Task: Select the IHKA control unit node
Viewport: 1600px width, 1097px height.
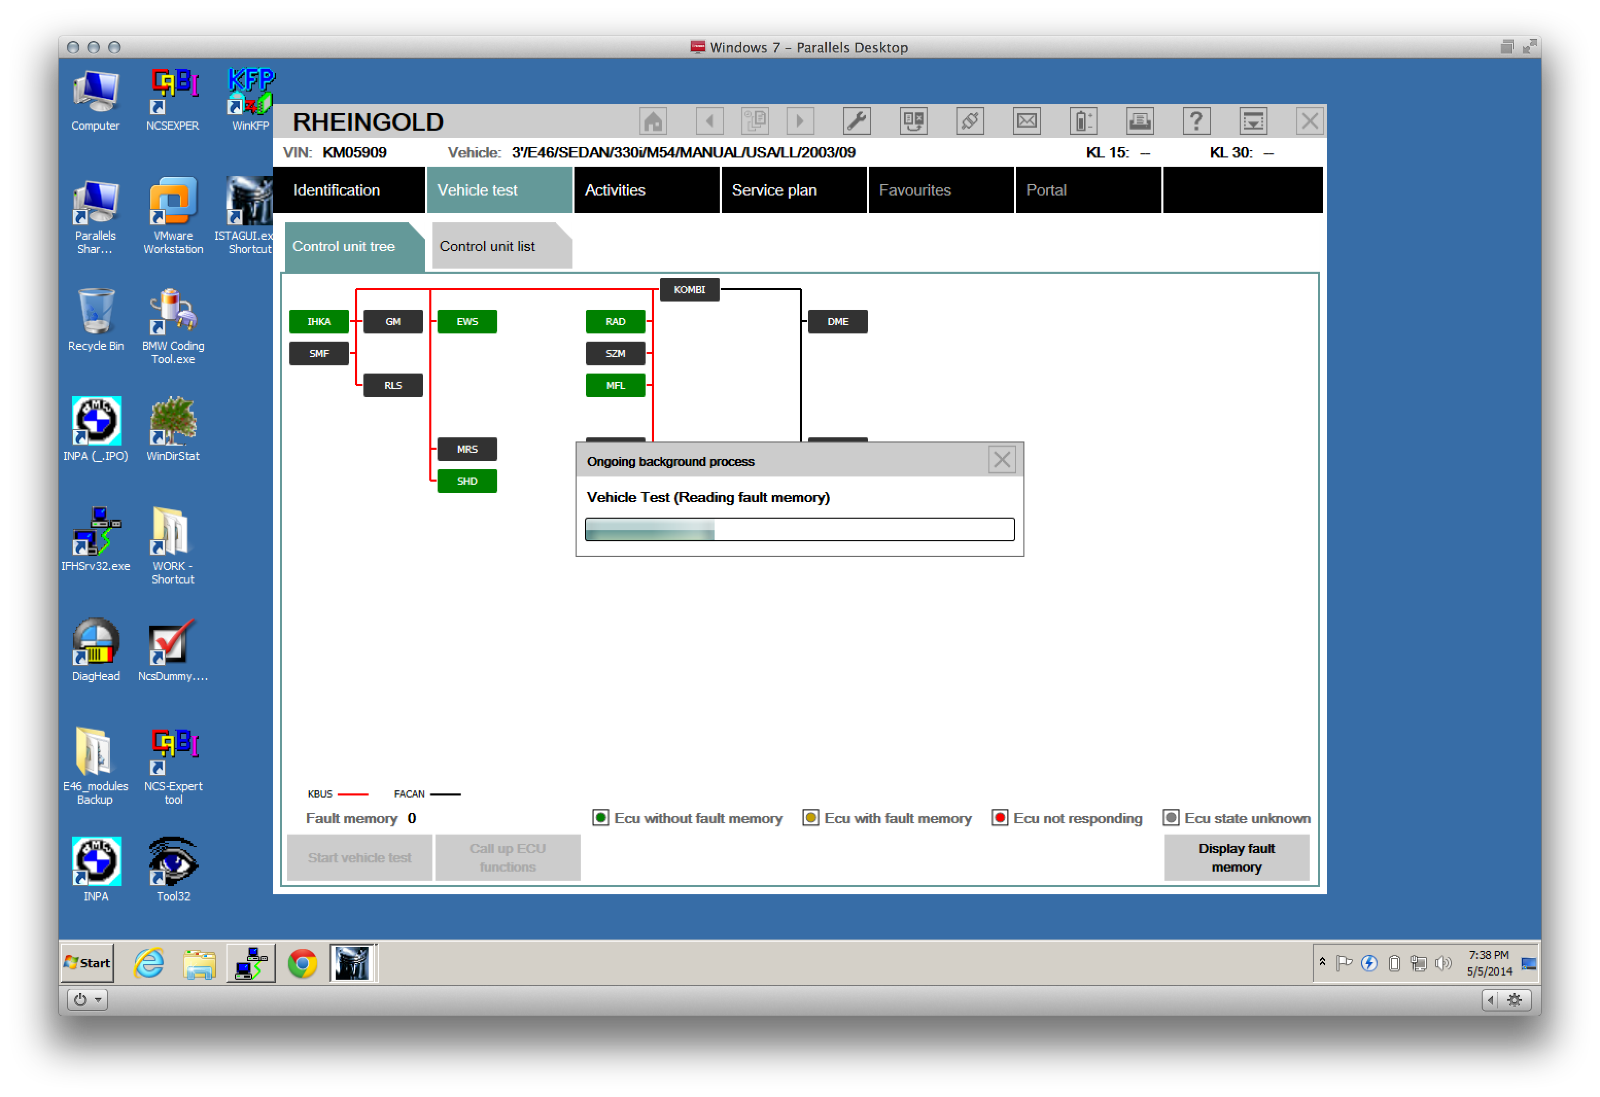Action: (319, 322)
